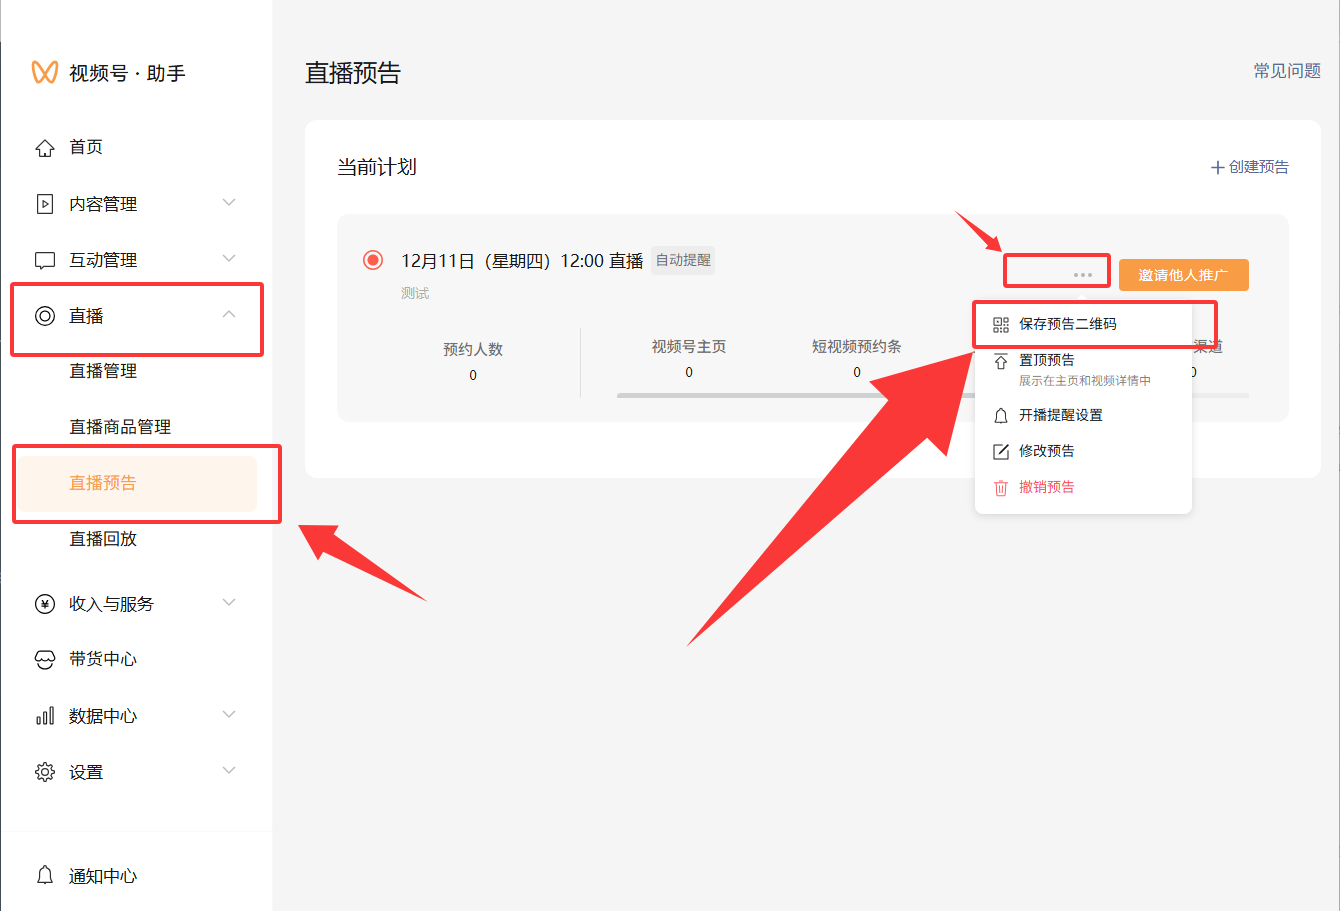This screenshot has height=911, width=1340.
Task: Choose 保存预告二维码 from the menu
Action: pyautogui.click(x=1067, y=324)
